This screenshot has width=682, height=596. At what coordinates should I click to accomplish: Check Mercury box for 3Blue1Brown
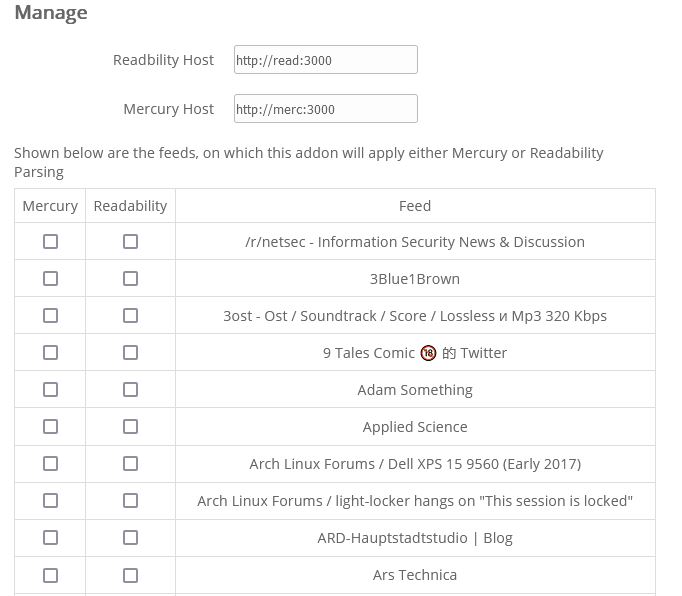point(51,279)
